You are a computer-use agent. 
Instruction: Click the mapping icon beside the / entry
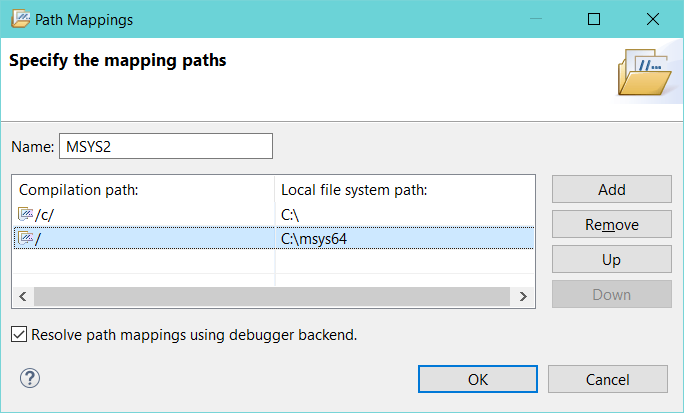(26, 238)
